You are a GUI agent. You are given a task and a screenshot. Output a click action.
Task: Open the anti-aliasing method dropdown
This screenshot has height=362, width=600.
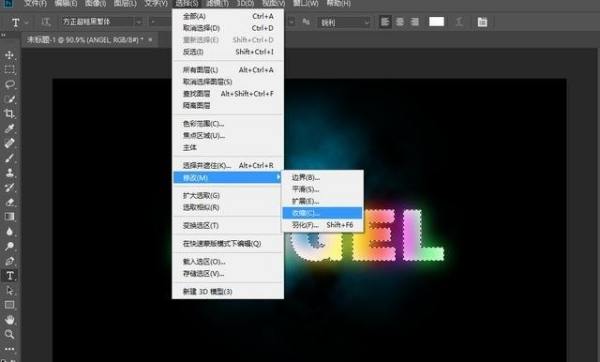pyautogui.click(x=344, y=23)
